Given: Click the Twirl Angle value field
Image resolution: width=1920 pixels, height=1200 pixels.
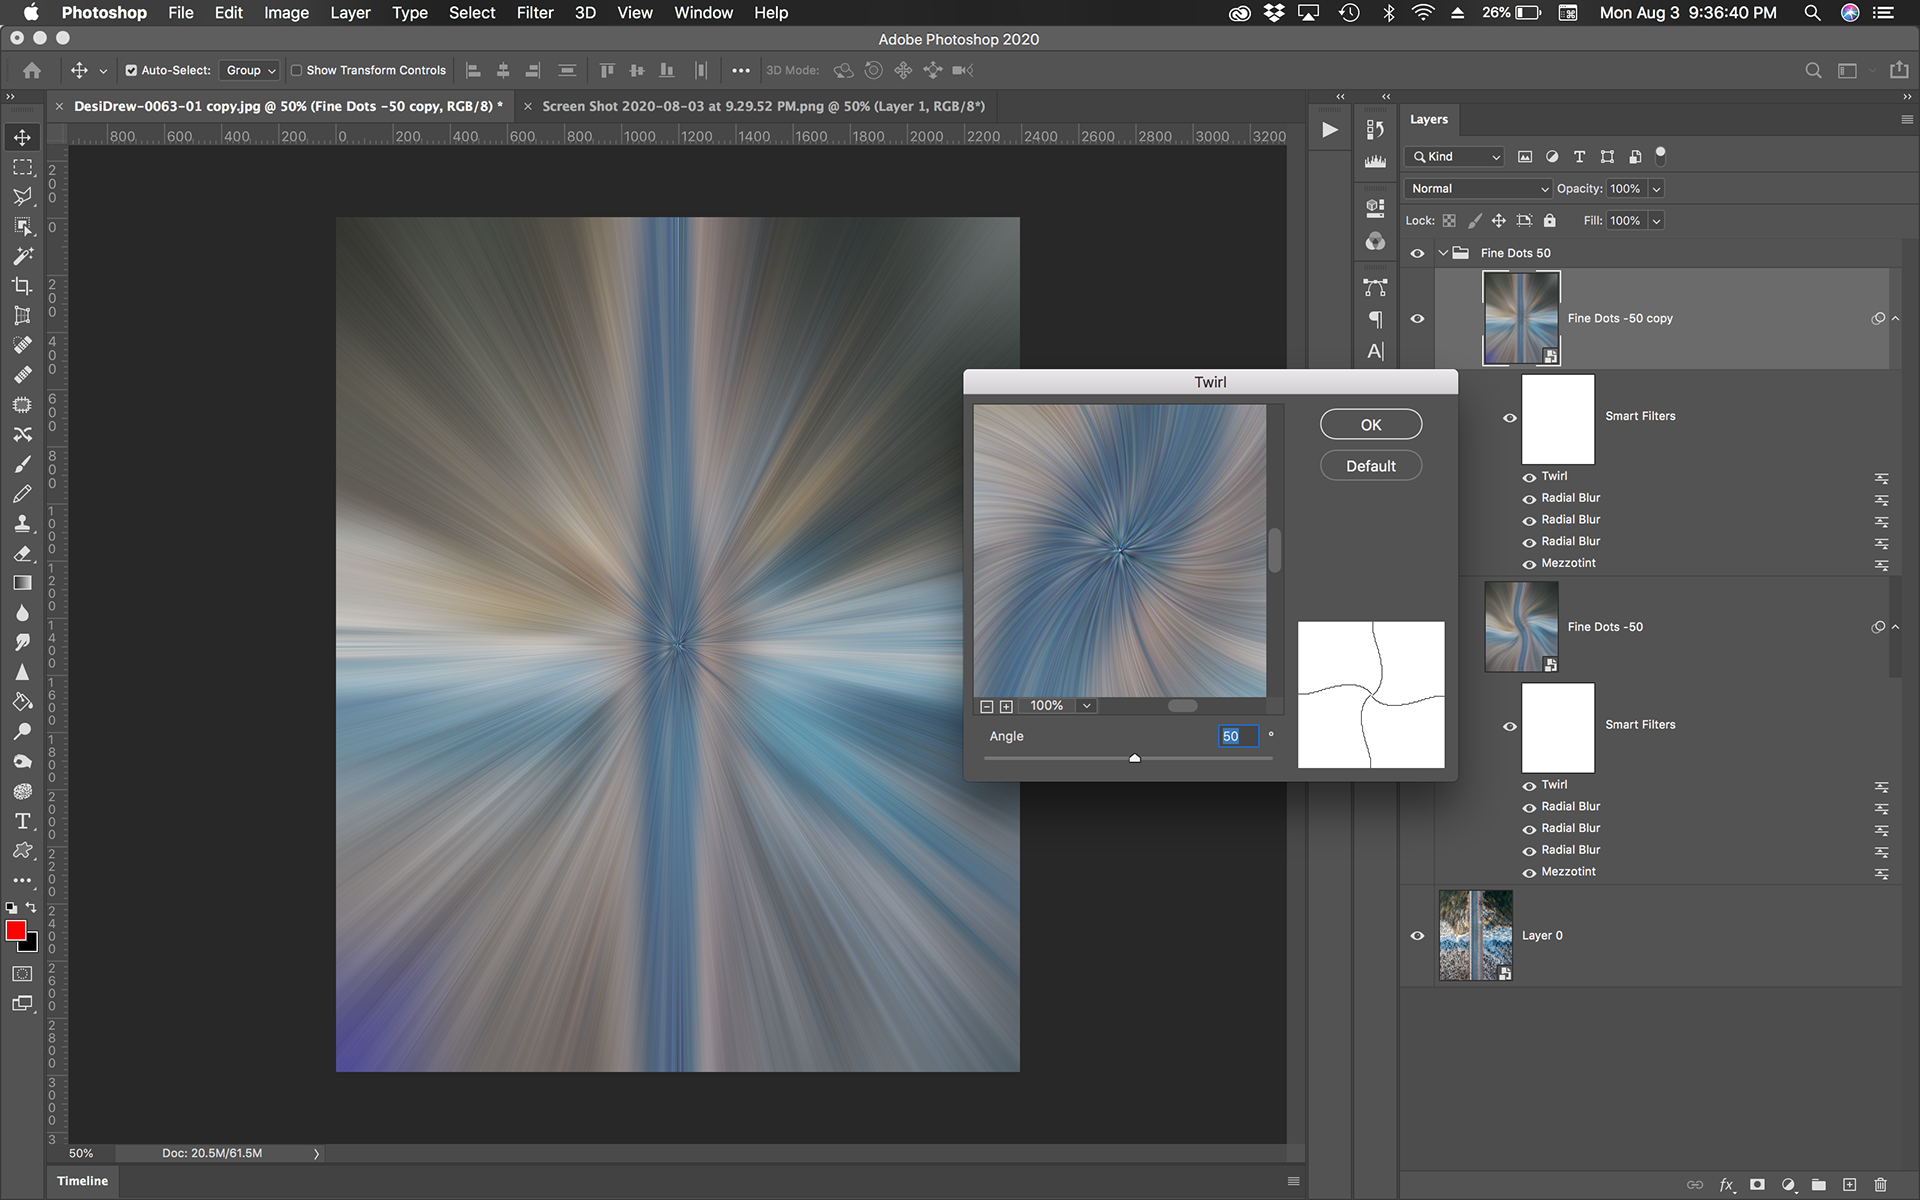Looking at the screenshot, I should pos(1238,736).
